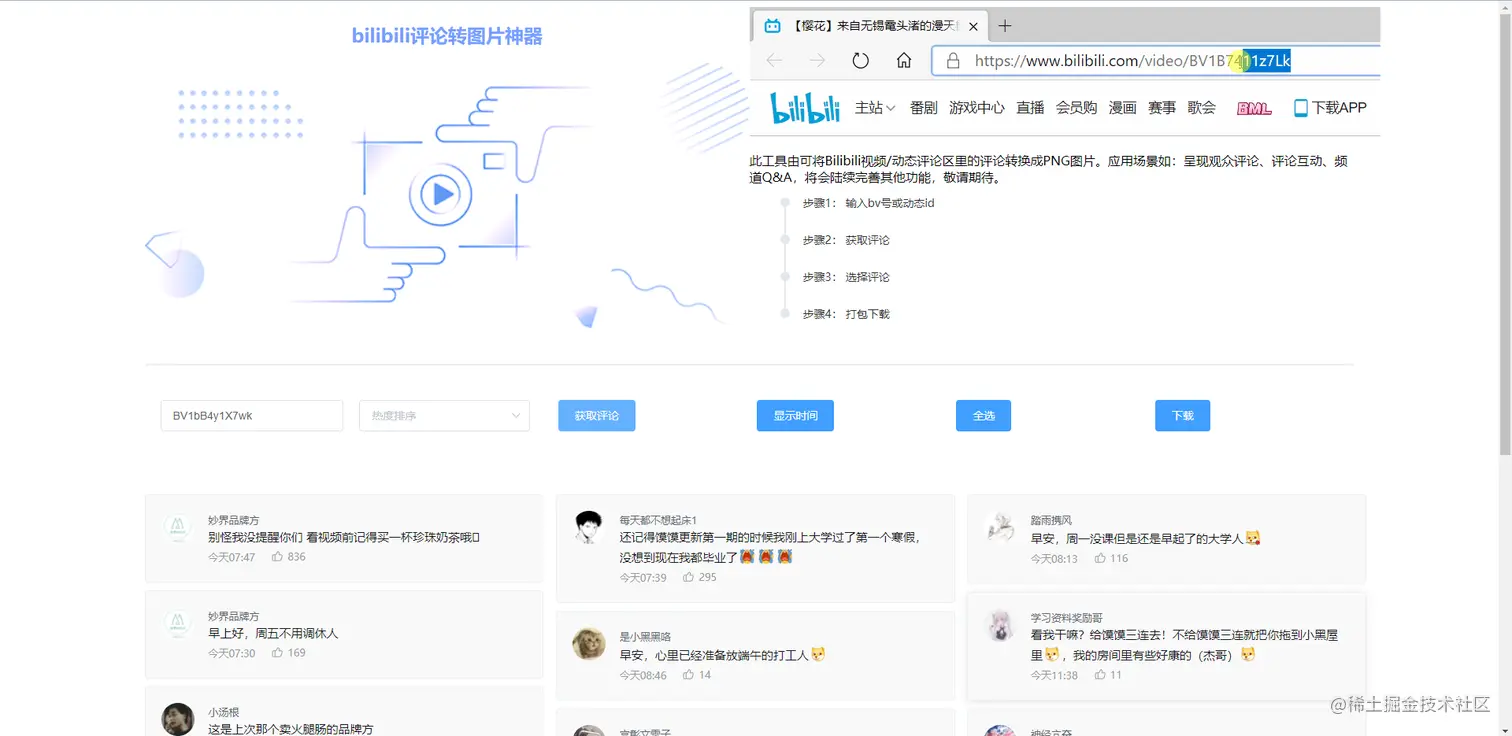This screenshot has height=736, width=1512.
Task: Close the 【樱花】 browser tab
Action: tap(974, 26)
